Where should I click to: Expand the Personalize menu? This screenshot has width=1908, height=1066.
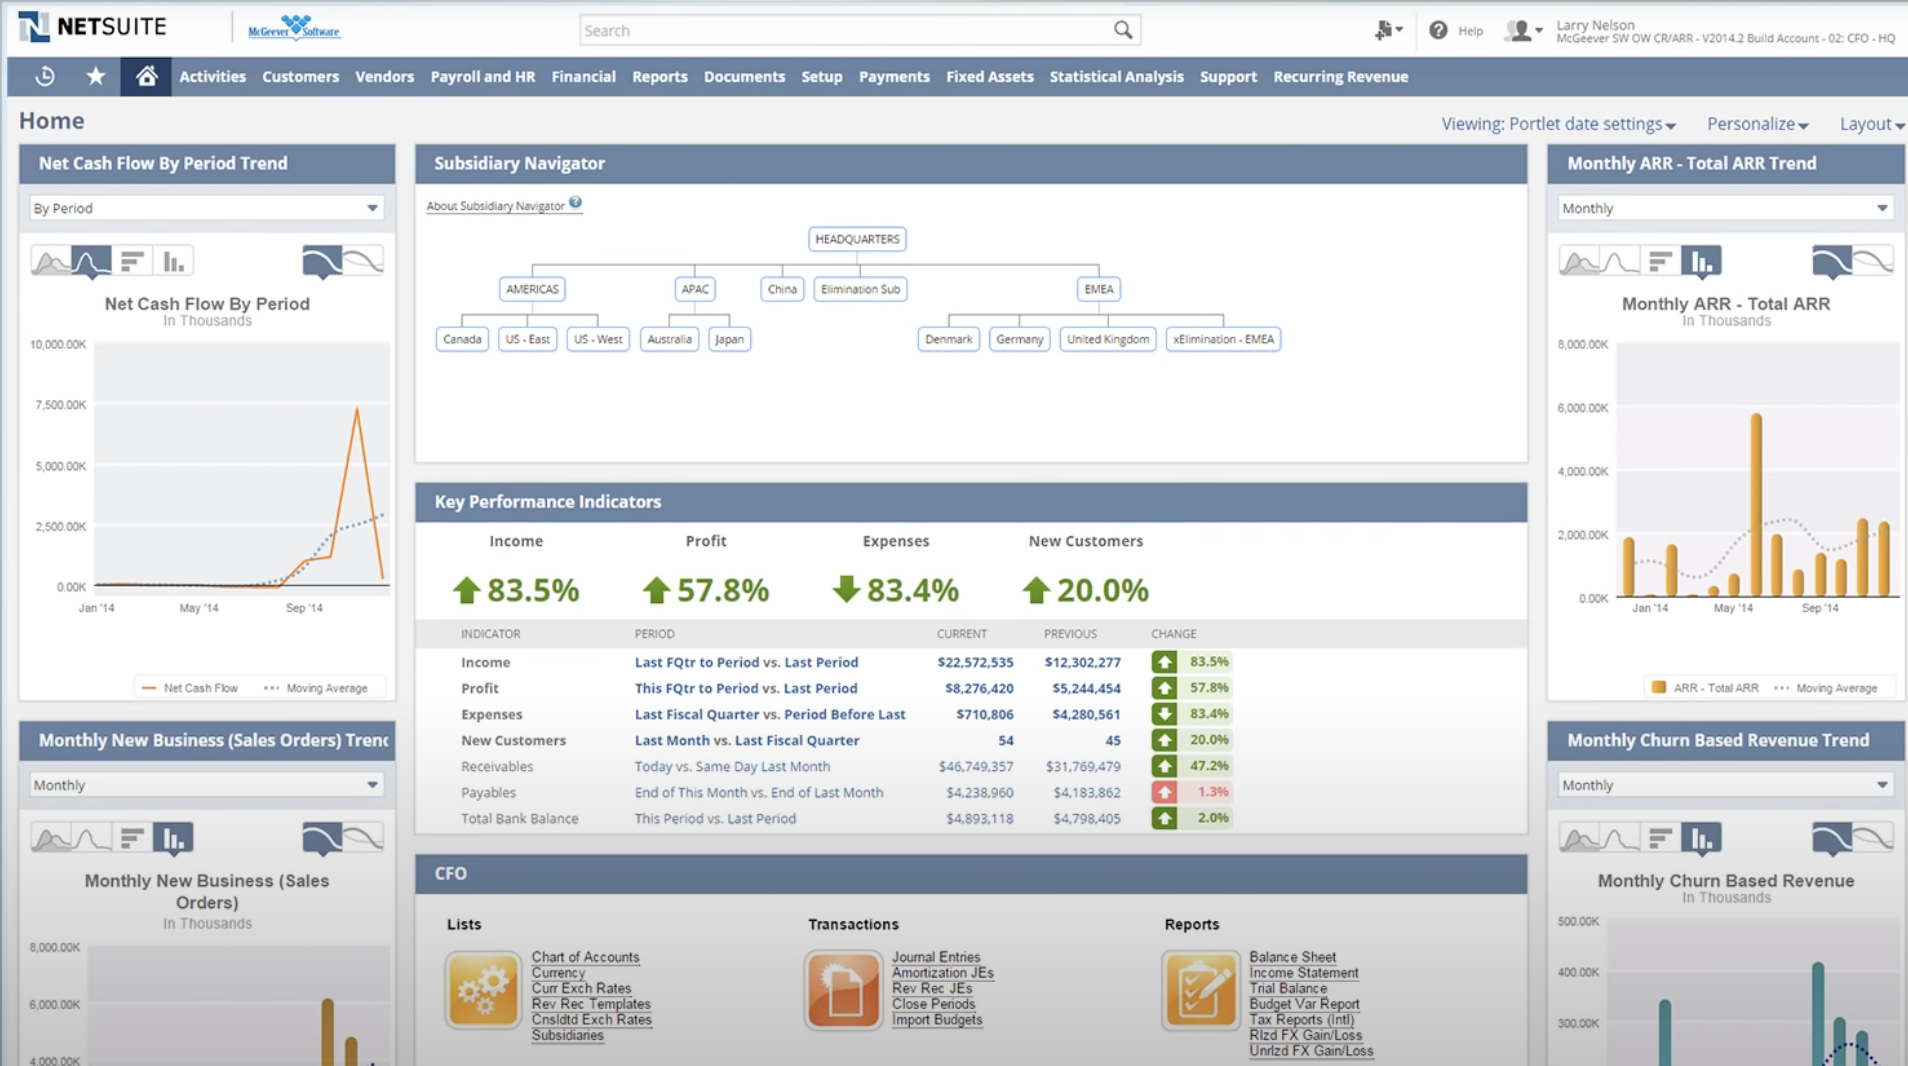point(1756,123)
